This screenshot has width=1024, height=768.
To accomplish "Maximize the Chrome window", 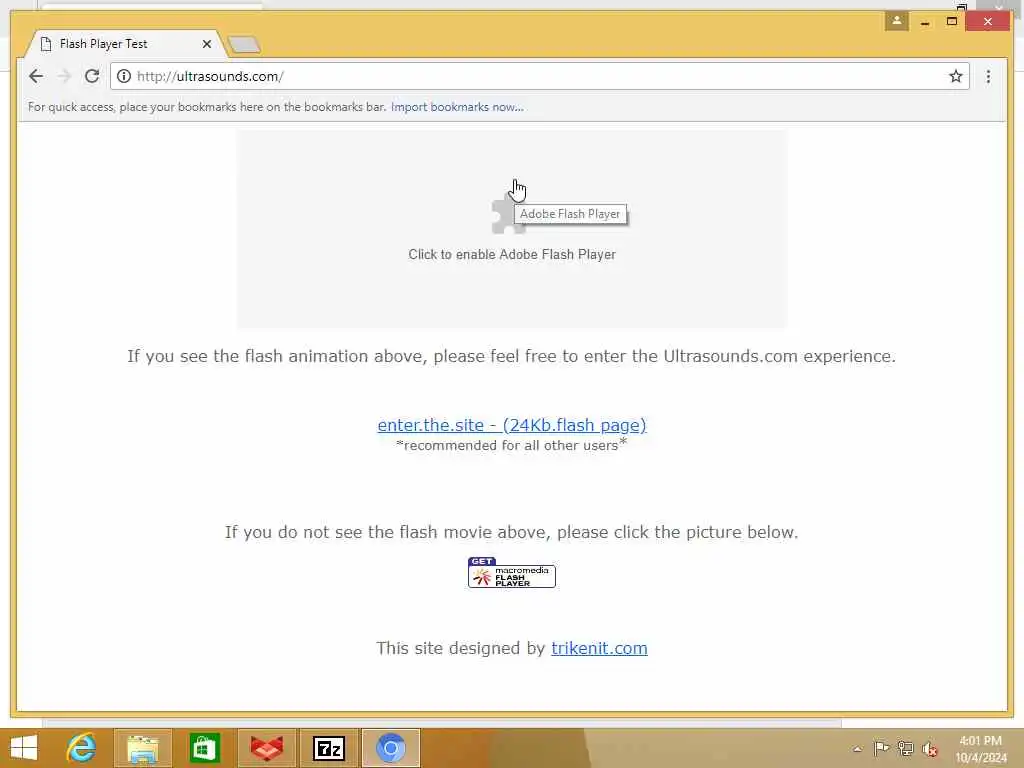I will [952, 22].
